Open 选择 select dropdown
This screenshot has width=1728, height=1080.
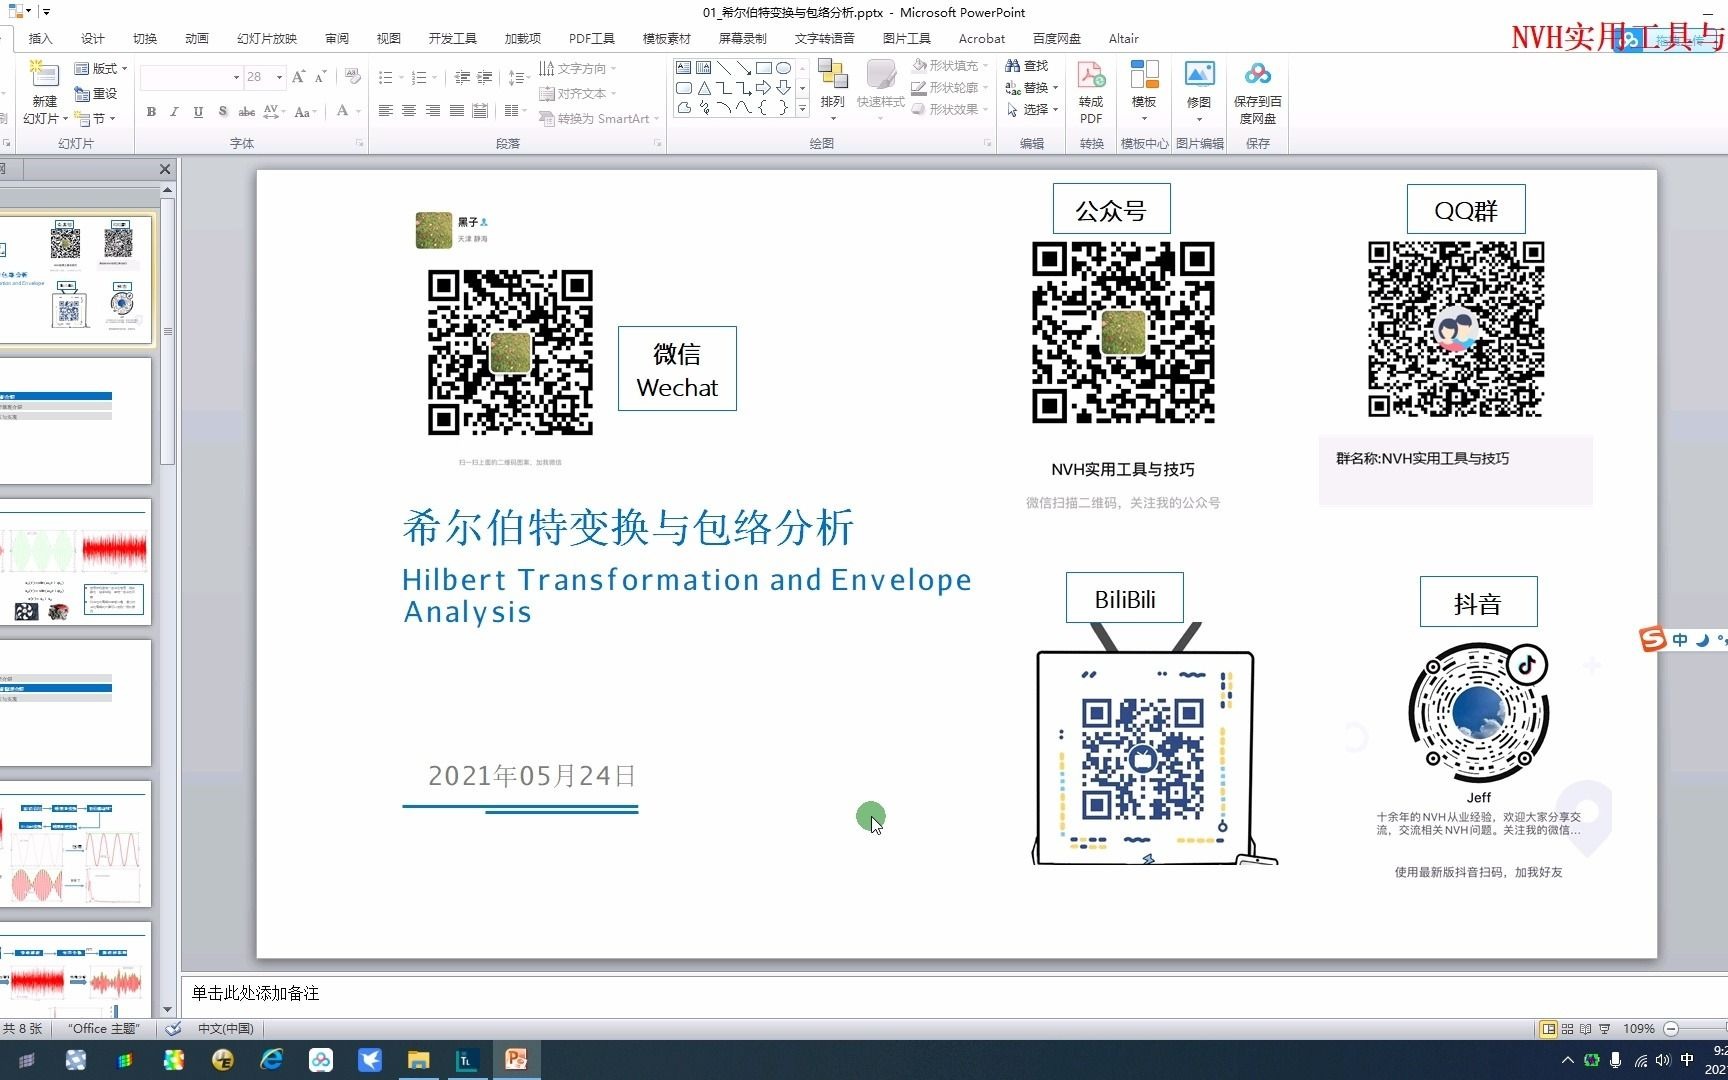tap(1031, 109)
